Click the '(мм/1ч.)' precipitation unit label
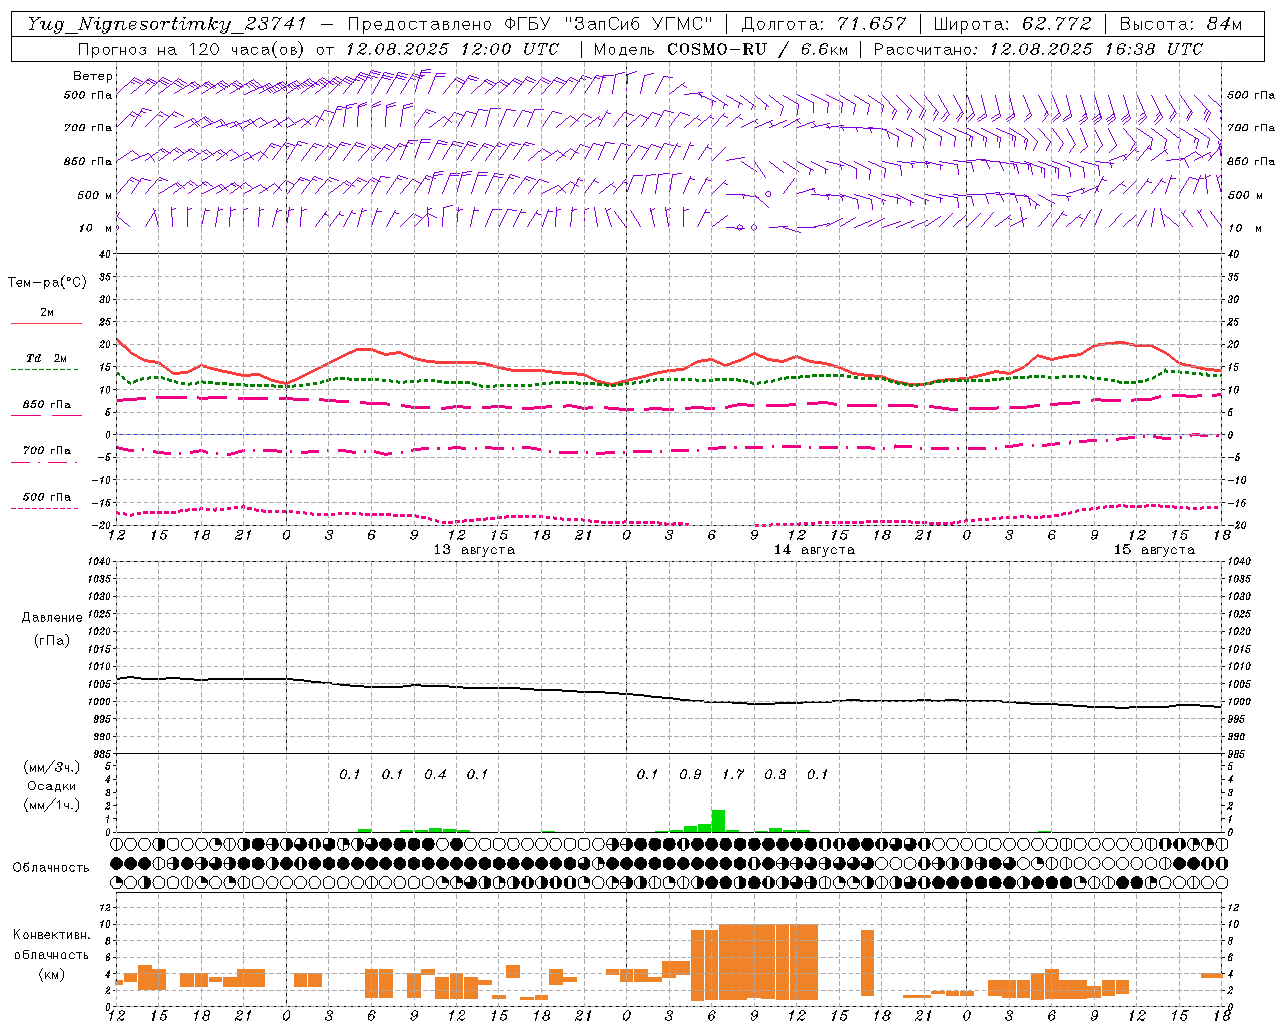The height and width of the screenshot is (1024, 1280). coord(52,805)
